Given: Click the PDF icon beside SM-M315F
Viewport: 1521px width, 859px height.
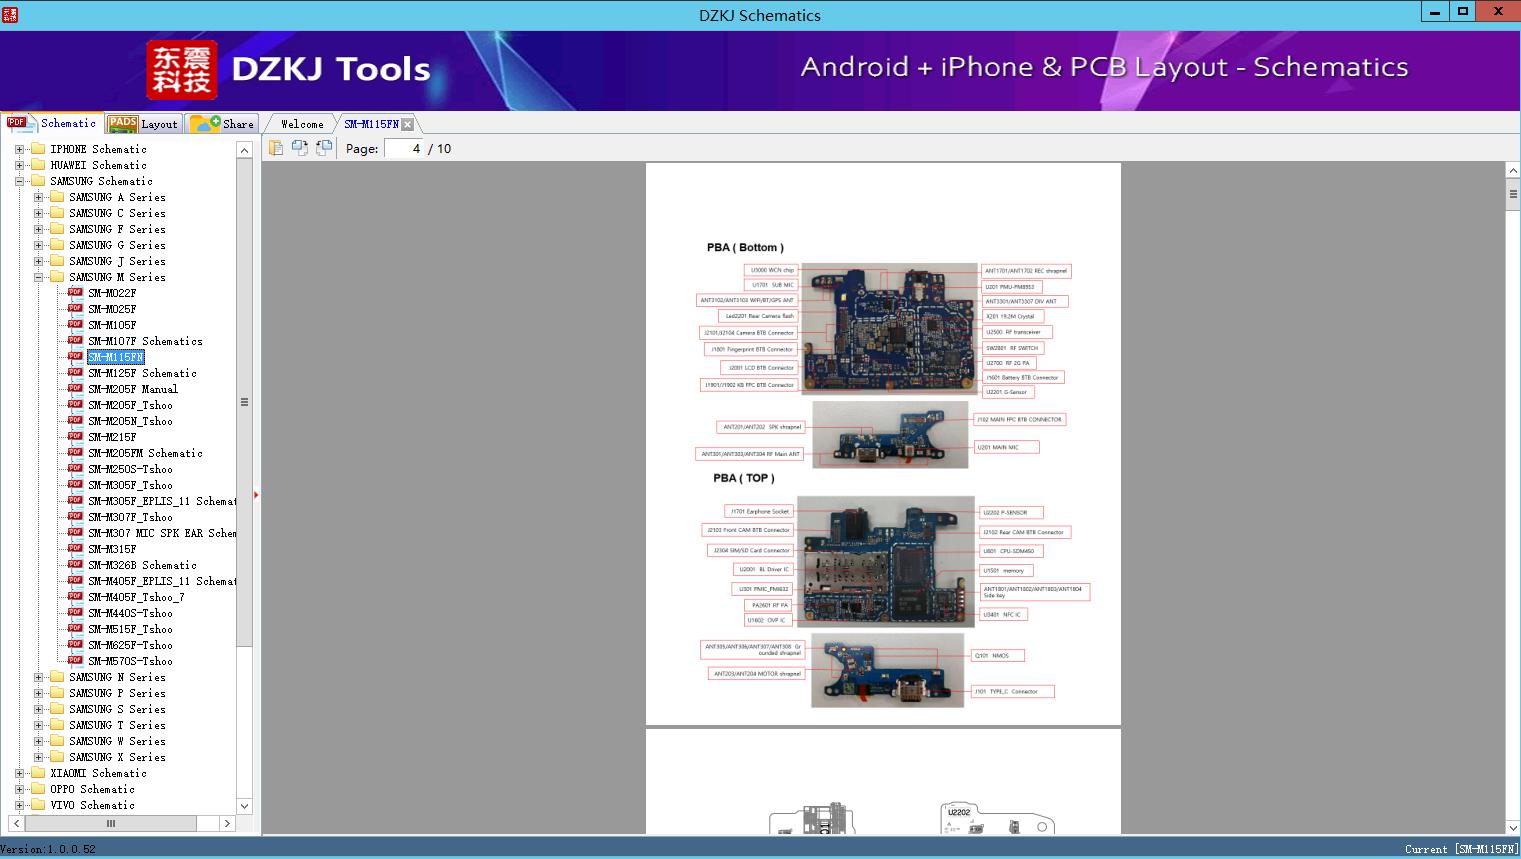Looking at the screenshot, I should (75, 549).
